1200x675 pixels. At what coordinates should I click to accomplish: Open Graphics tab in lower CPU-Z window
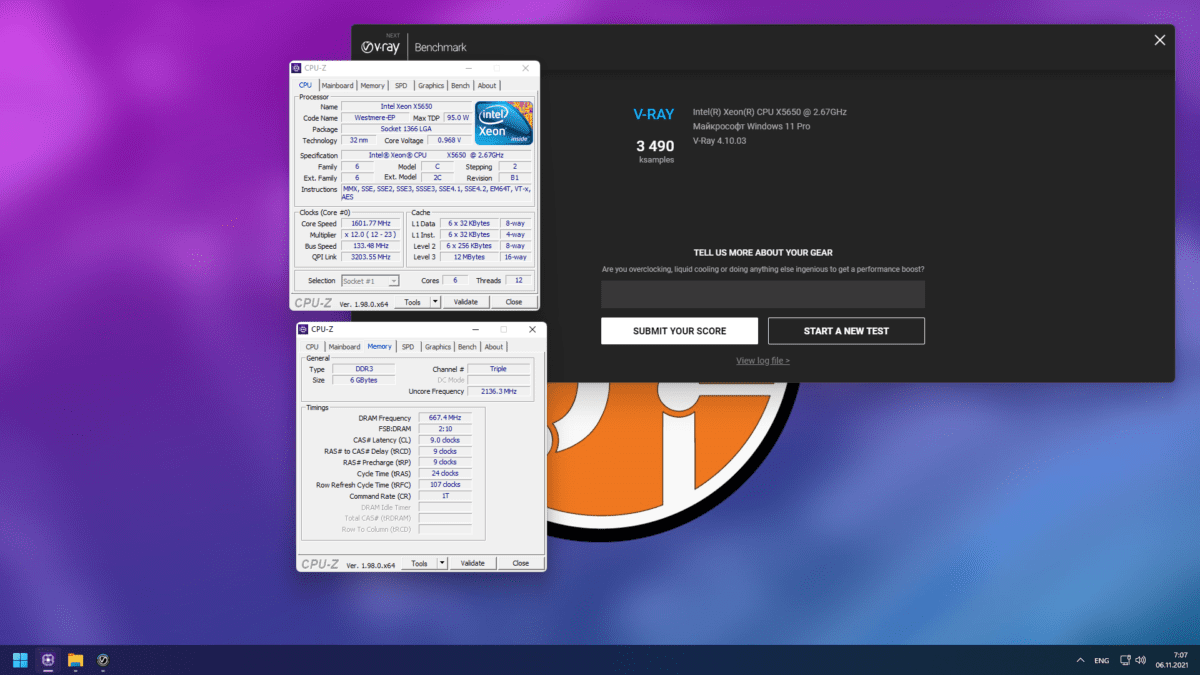[x=438, y=347]
